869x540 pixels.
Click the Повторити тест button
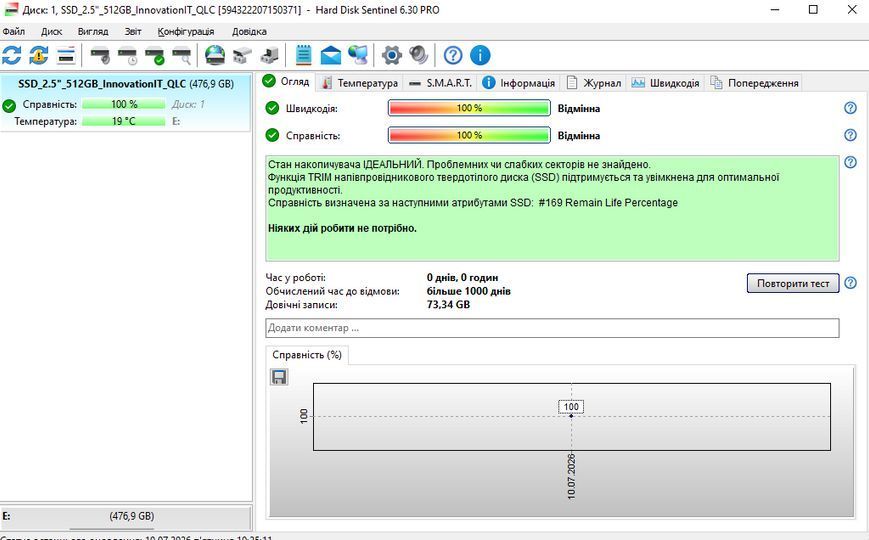pos(793,283)
